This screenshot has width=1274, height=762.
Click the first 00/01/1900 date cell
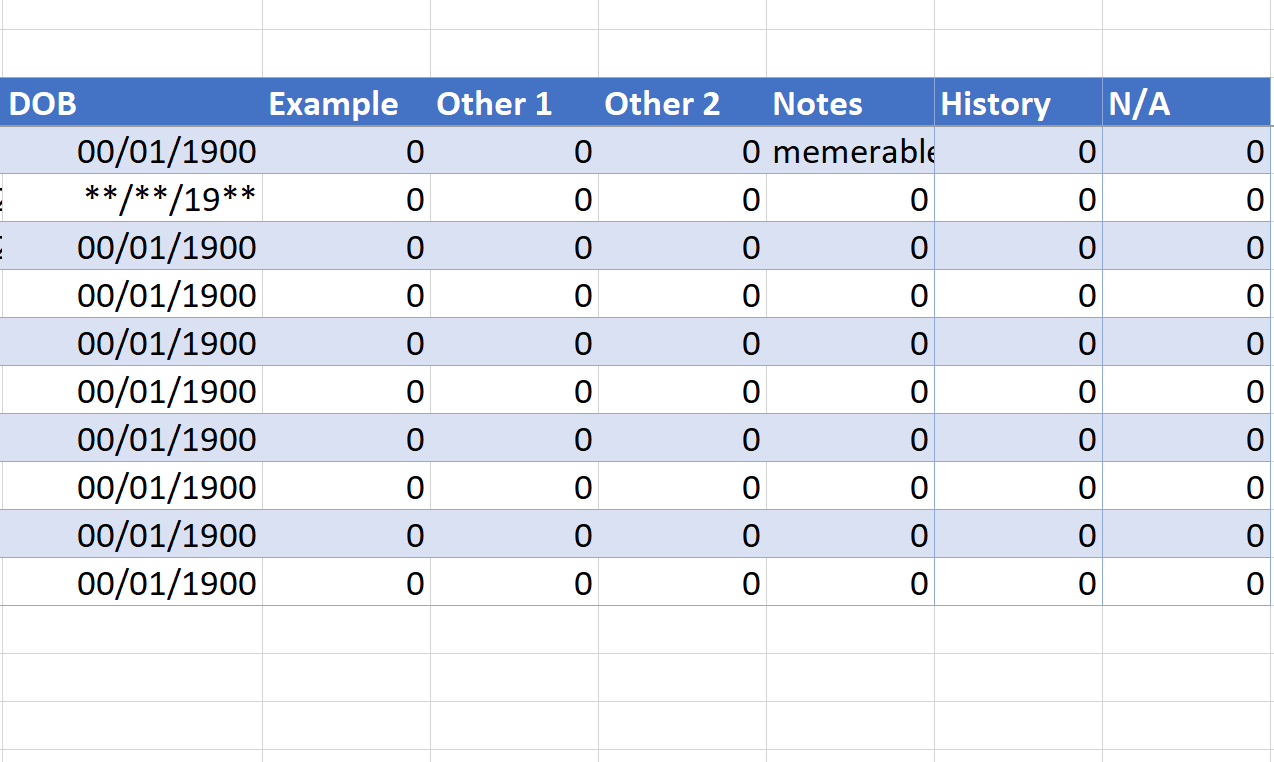165,151
